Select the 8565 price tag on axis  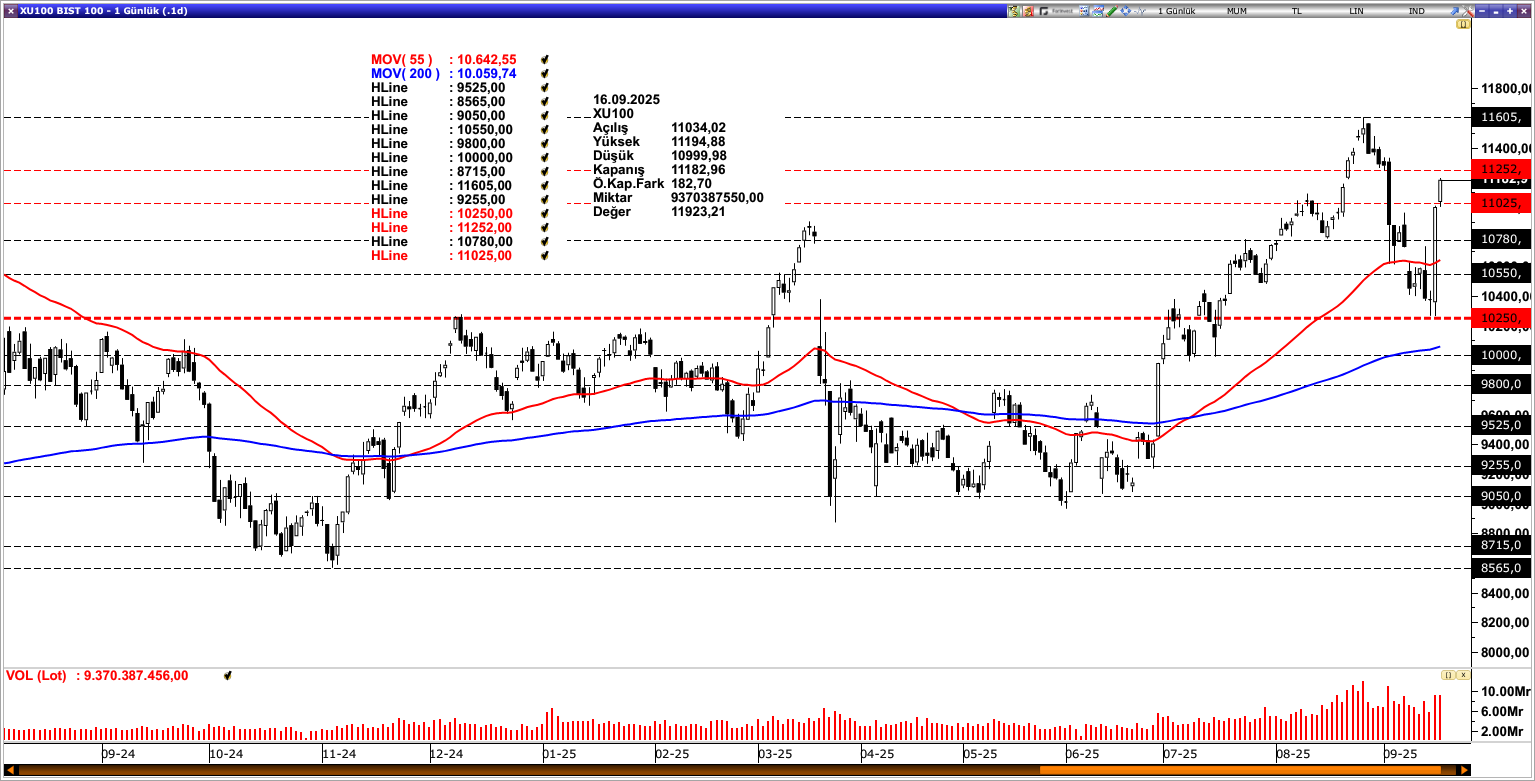1502,568
